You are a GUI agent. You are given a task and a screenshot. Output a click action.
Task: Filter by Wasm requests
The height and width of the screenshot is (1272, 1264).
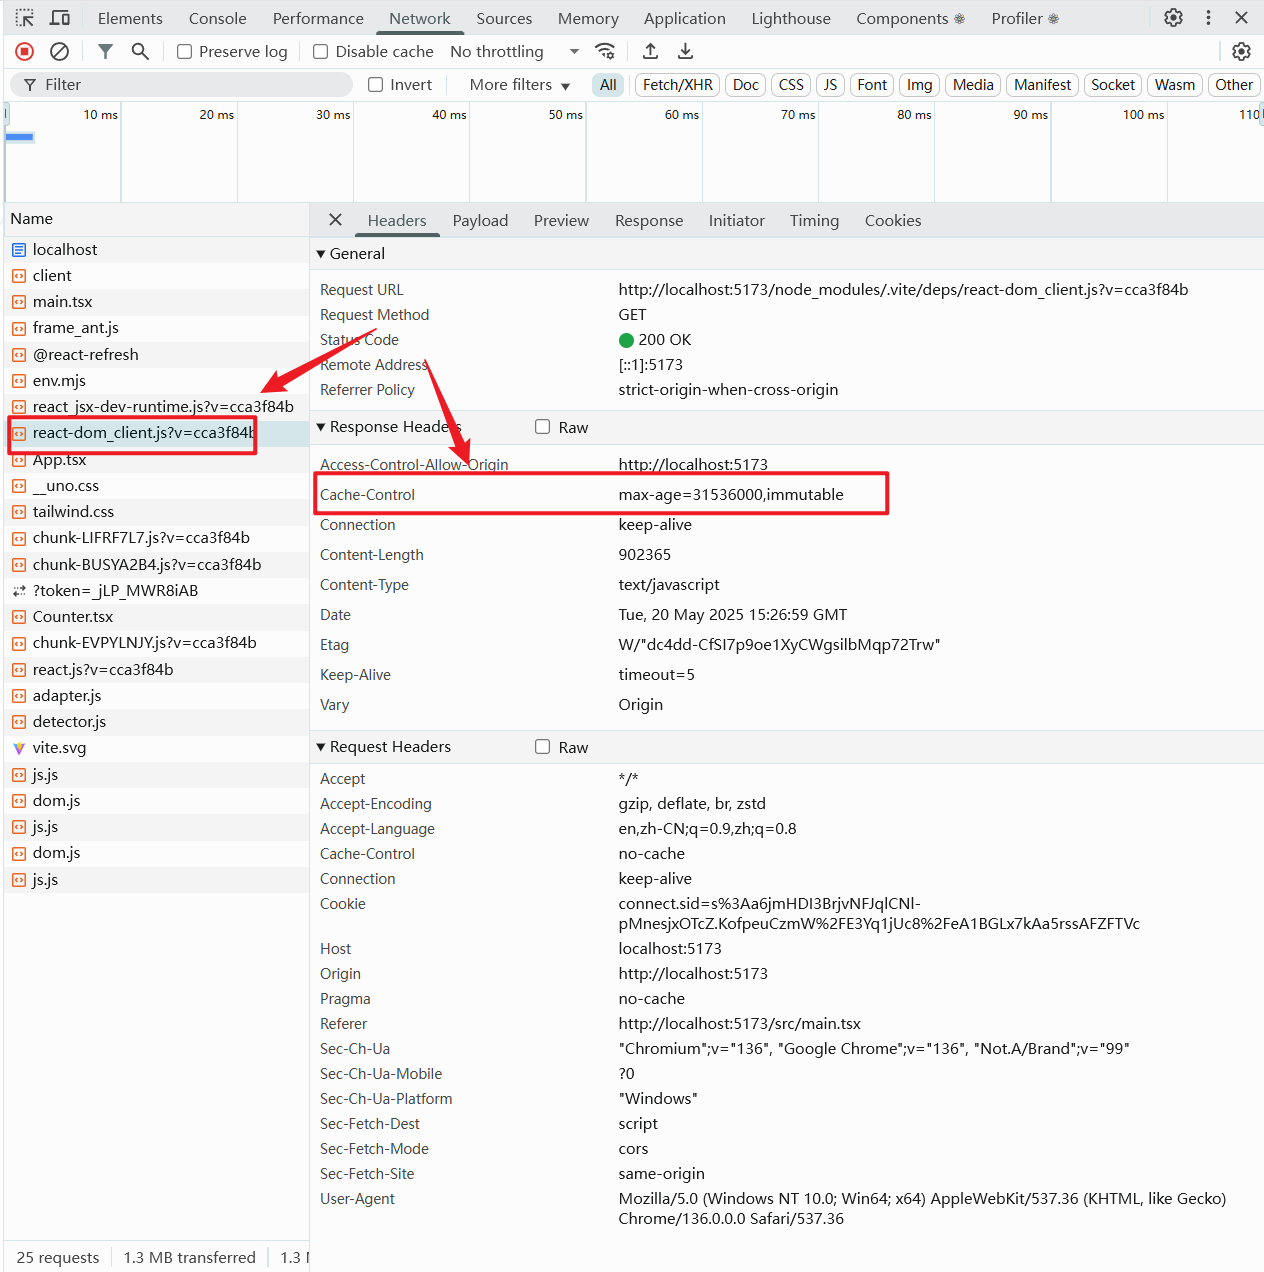point(1175,85)
